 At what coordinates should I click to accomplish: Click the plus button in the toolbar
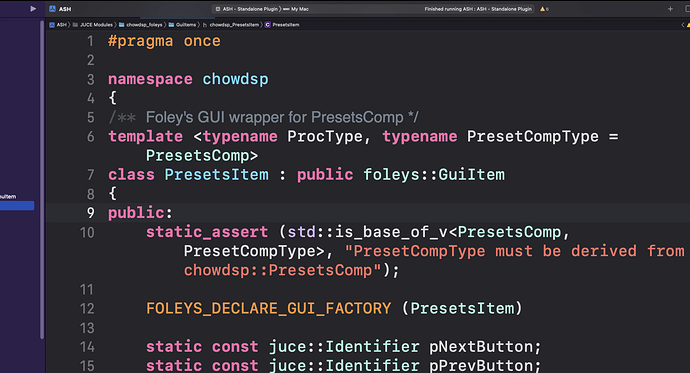[x=670, y=9]
